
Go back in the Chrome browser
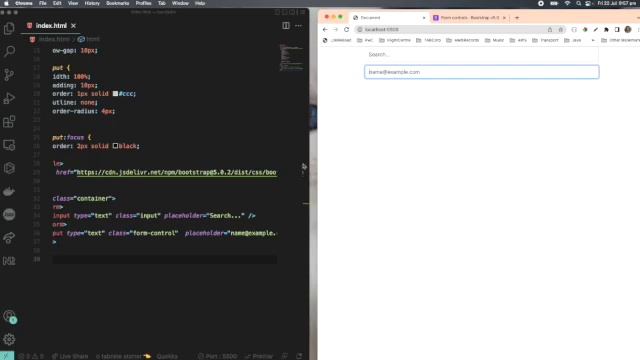325,29
